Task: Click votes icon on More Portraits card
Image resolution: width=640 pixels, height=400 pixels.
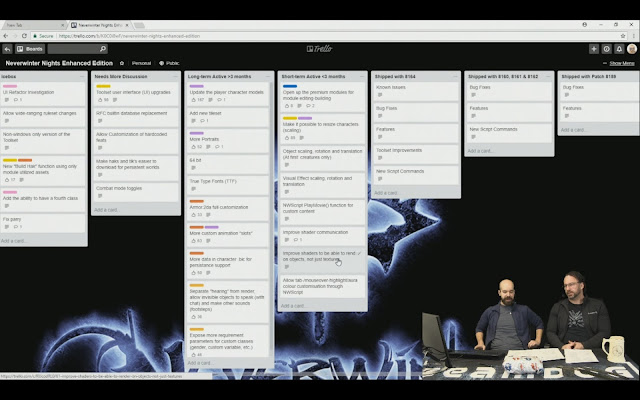Action: (x=193, y=147)
